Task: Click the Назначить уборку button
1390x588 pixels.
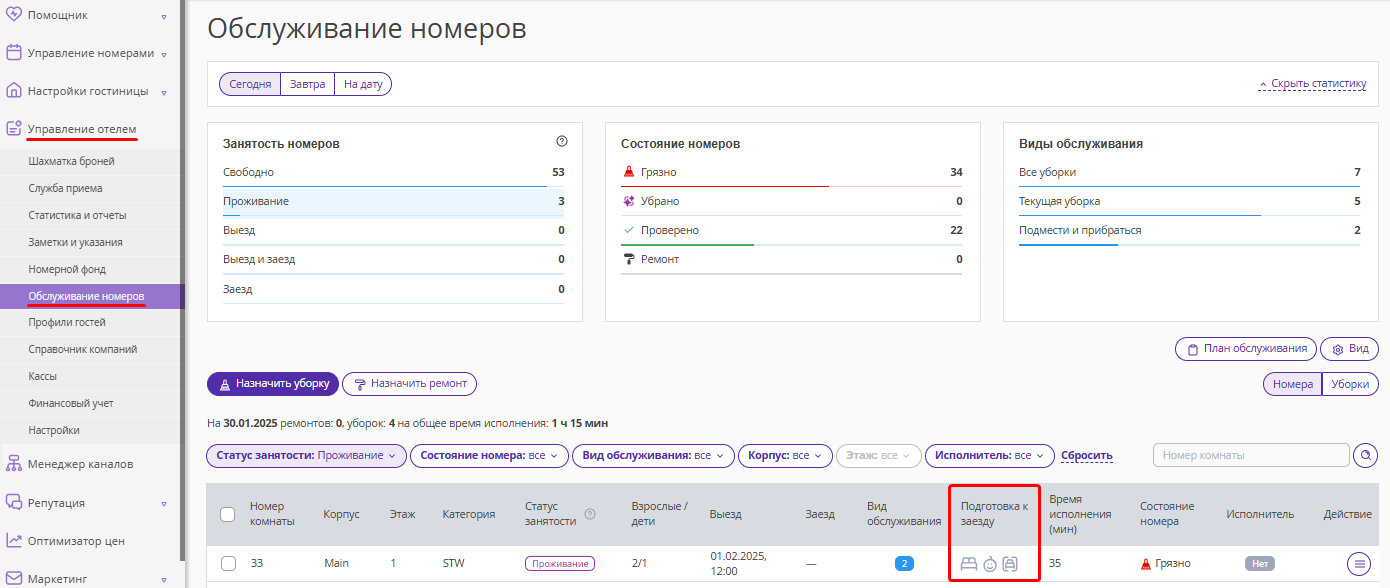Action: tap(273, 383)
